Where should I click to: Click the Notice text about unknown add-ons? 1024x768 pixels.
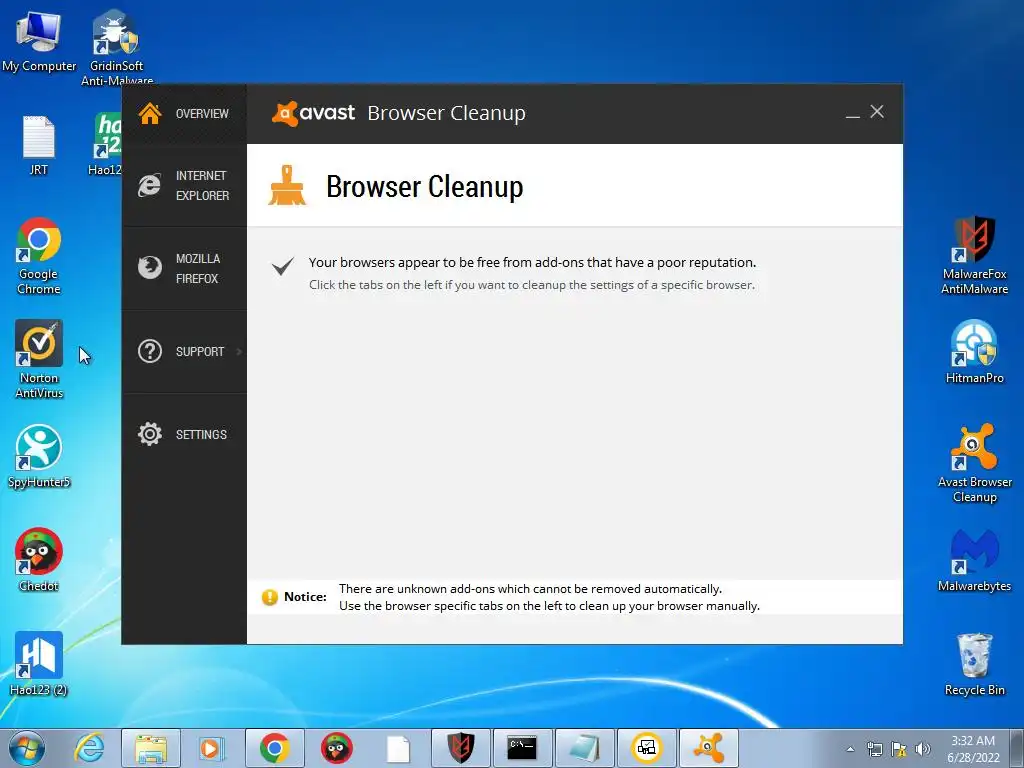point(549,597)
